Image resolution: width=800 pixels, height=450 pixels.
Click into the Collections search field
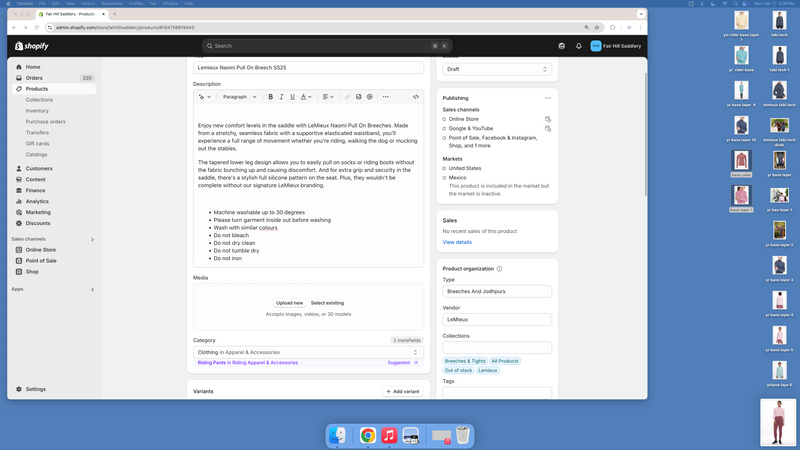[x=497, y=348]
